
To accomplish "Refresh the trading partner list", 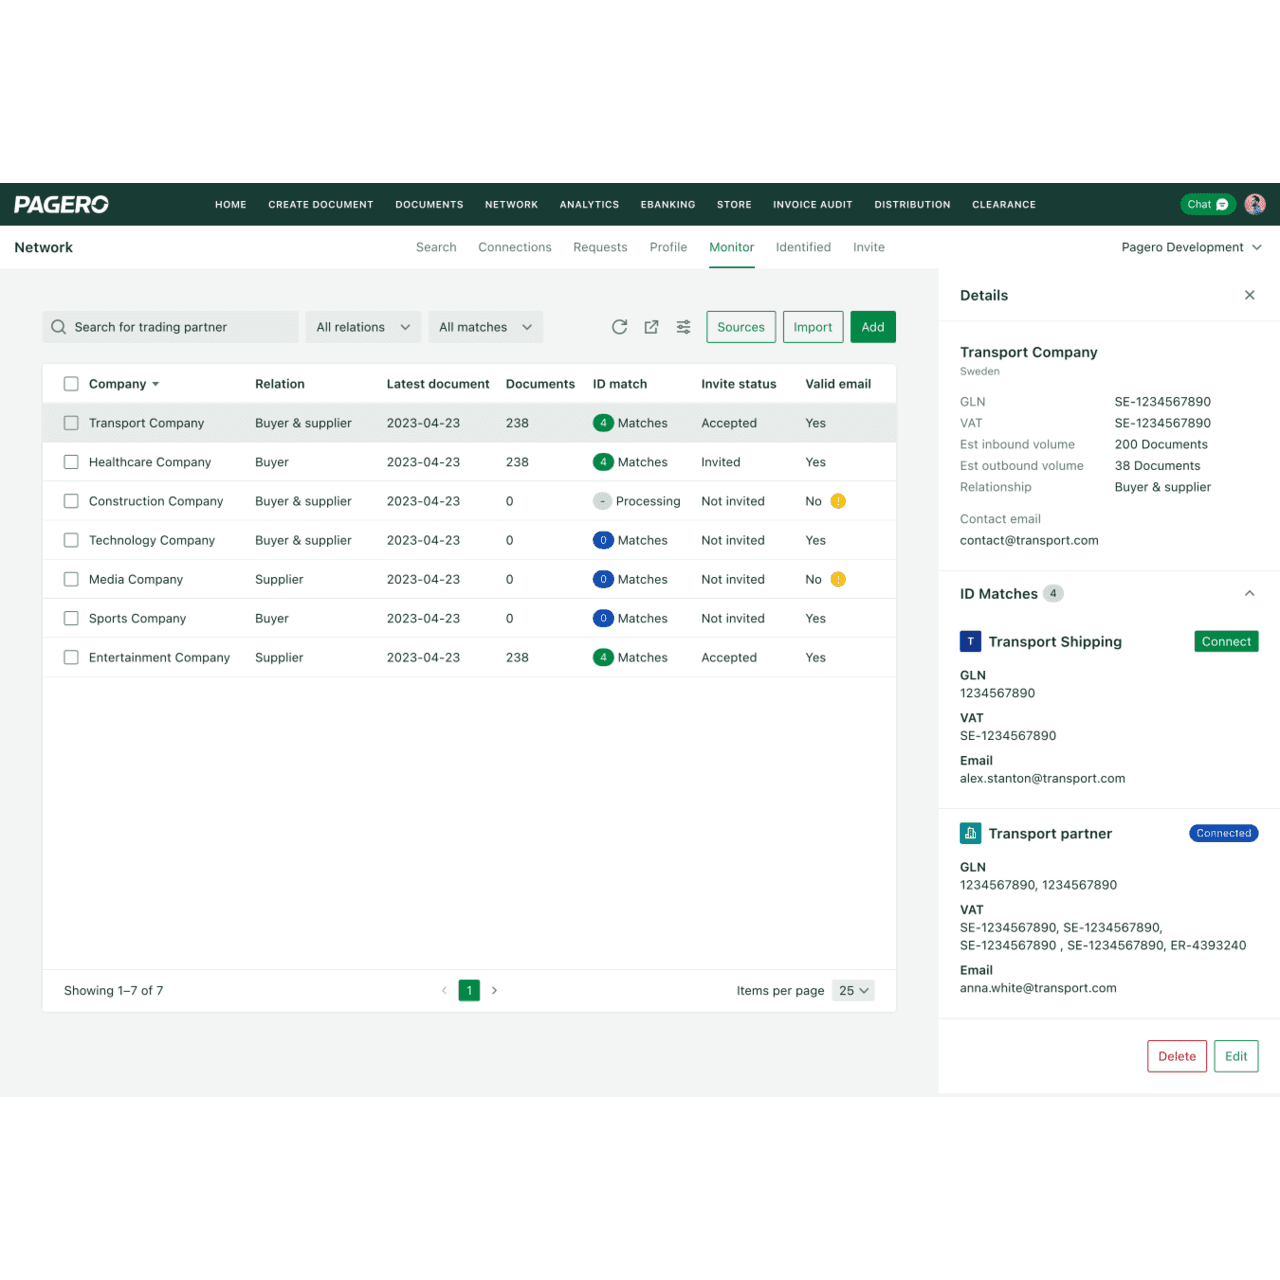I will 619,327.
